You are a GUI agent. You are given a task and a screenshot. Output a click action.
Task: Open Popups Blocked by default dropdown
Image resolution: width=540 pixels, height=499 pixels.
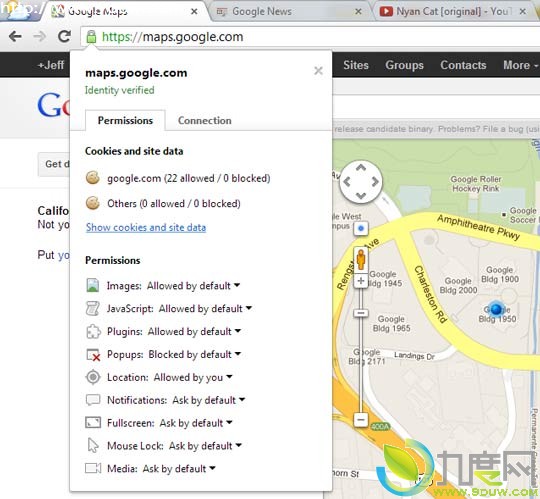[195, 354]
